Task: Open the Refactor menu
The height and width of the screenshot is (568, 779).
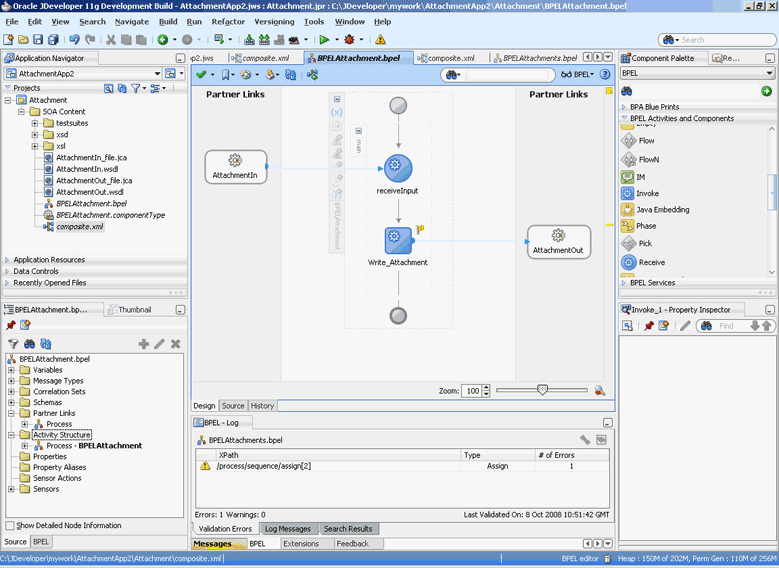Action: tap(228, 21)
